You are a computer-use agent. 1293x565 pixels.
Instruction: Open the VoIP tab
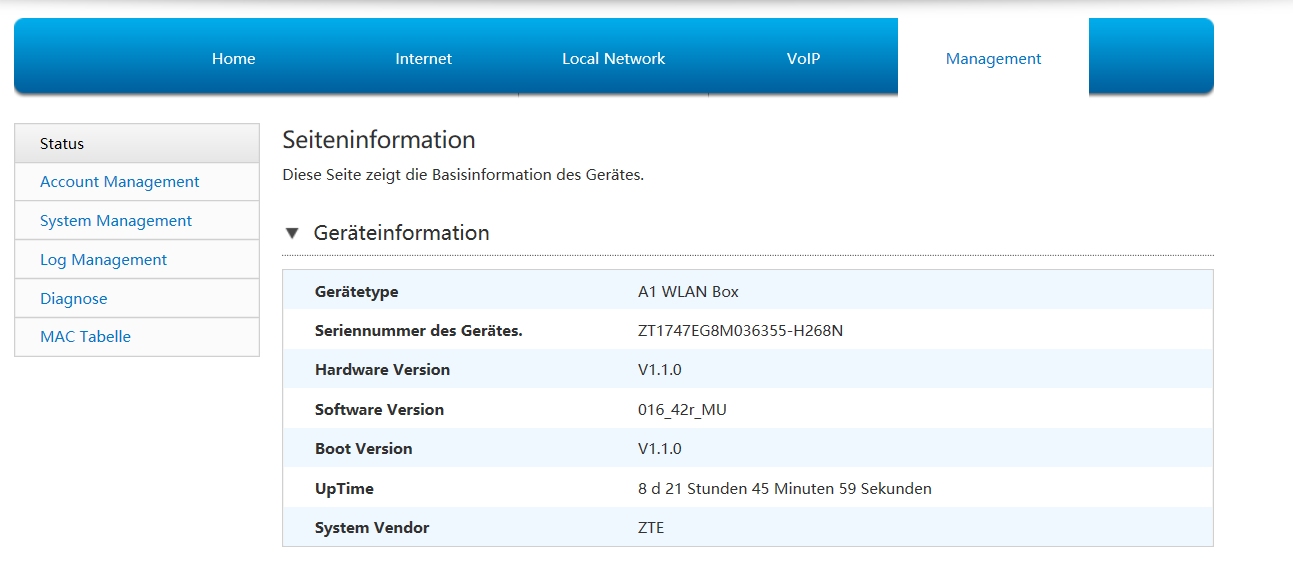pyautogui.click(x=803, y=59)
